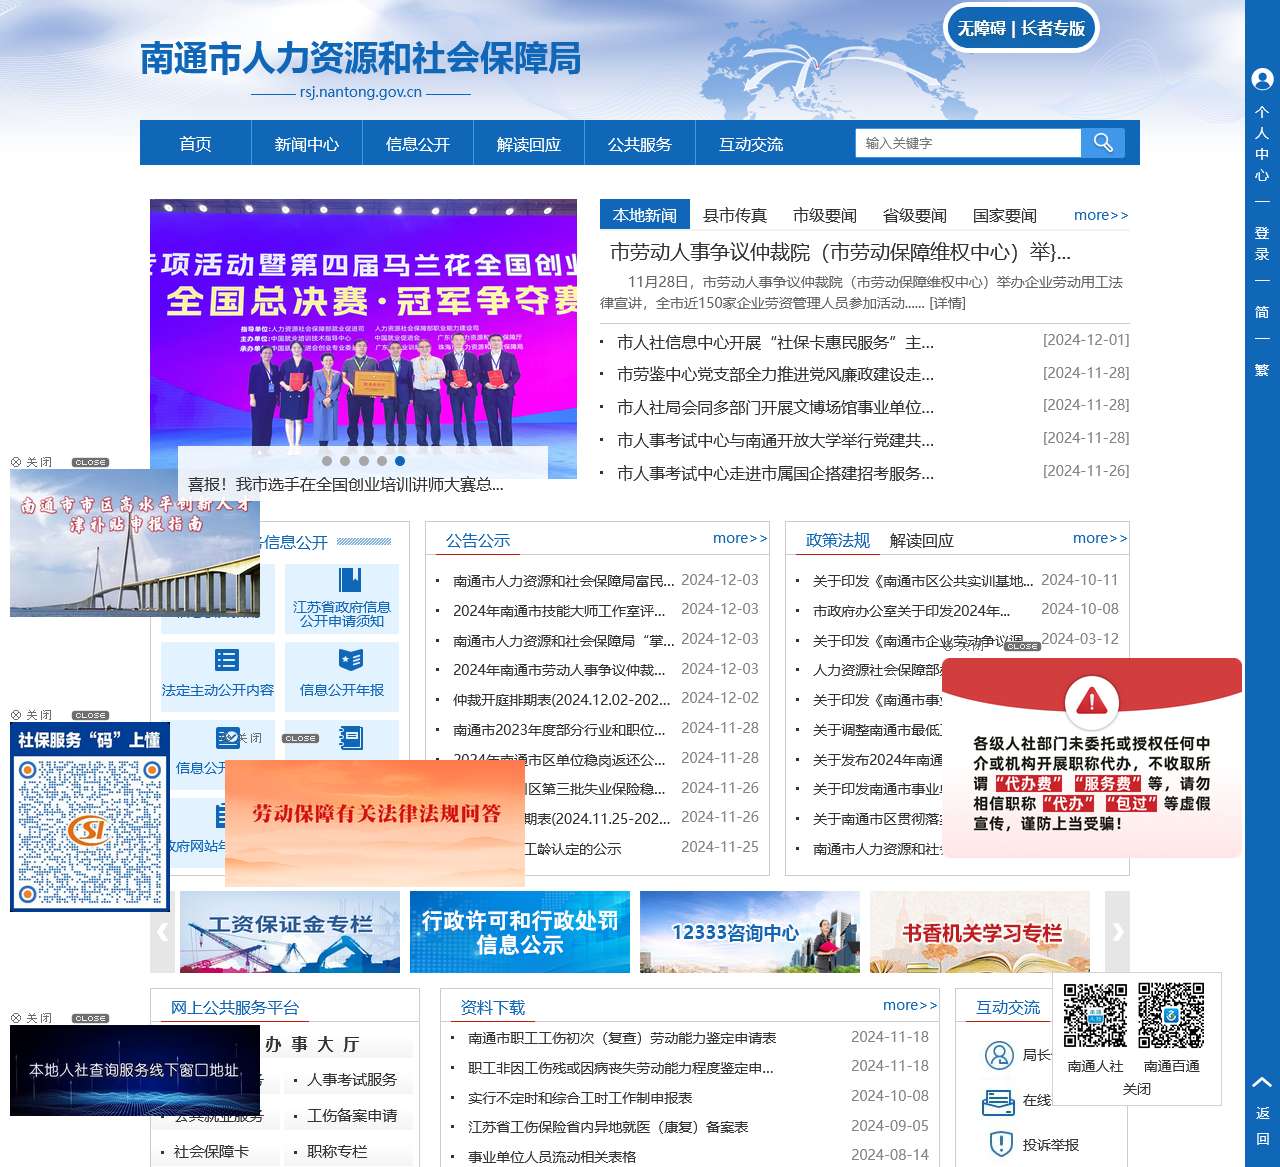Click more>> in 政策法规 section

coord(1100,538)
